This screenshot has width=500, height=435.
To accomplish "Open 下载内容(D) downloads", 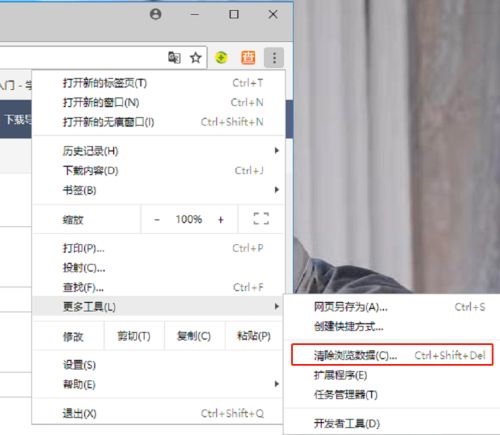I will click(x=159, y=171).
